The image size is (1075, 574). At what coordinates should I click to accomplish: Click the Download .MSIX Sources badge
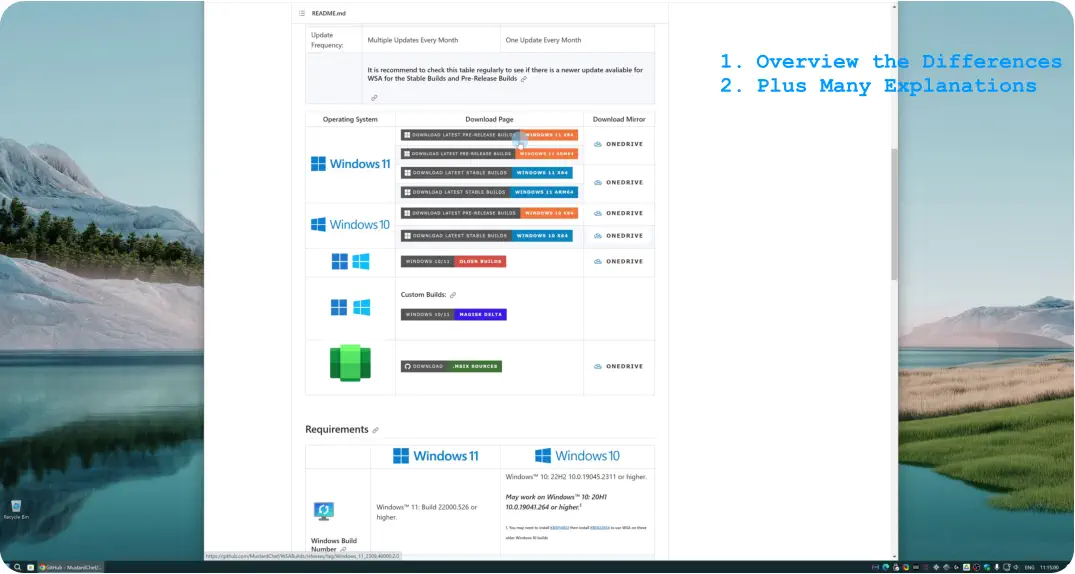(x=451, y=366)
